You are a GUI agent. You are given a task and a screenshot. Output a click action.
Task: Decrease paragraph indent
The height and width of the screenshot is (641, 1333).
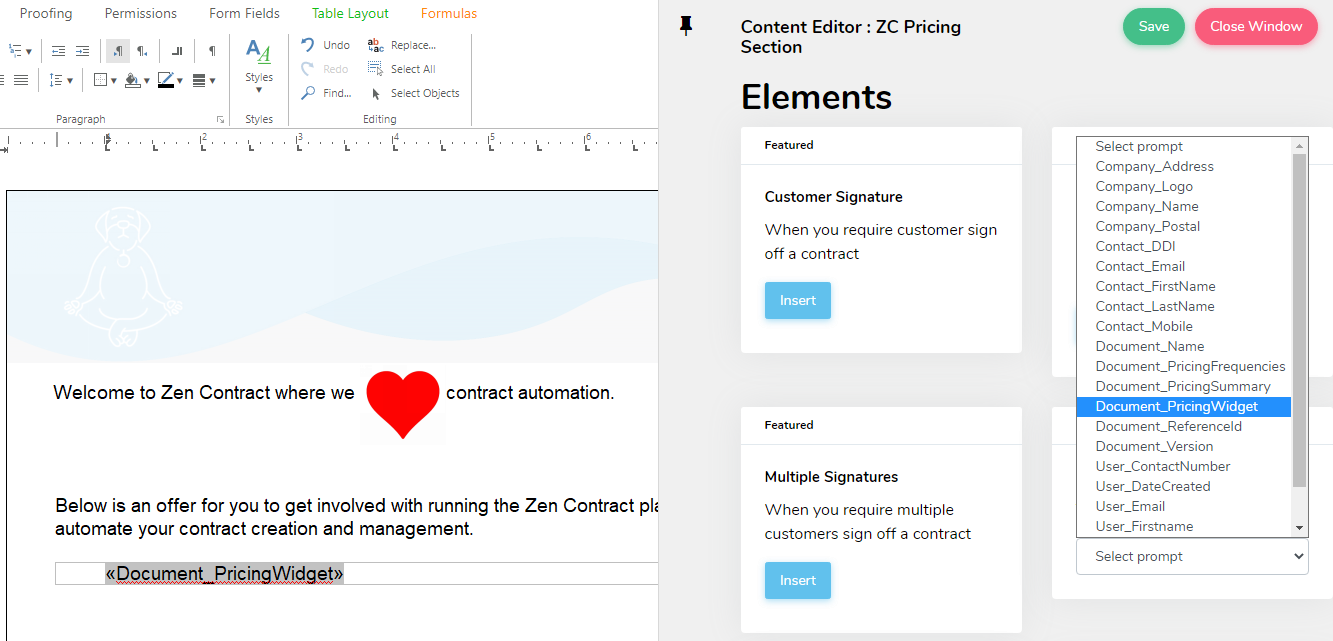pyautogui.click(x=58, y=51)
